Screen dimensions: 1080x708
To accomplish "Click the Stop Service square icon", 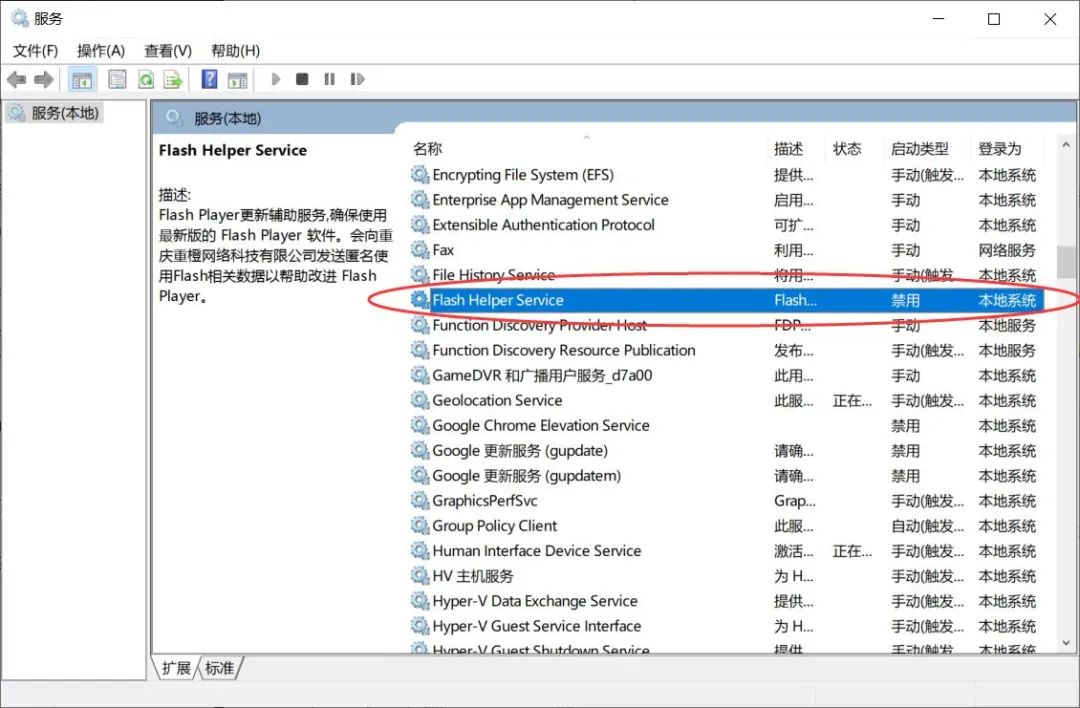I will pyautogui.click(x=302, y=79).
